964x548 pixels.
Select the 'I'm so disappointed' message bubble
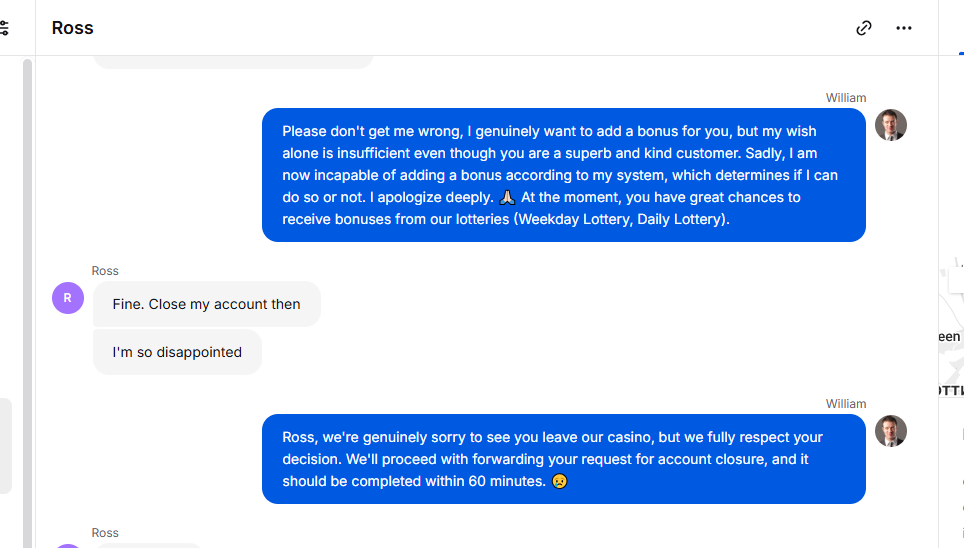177,352
